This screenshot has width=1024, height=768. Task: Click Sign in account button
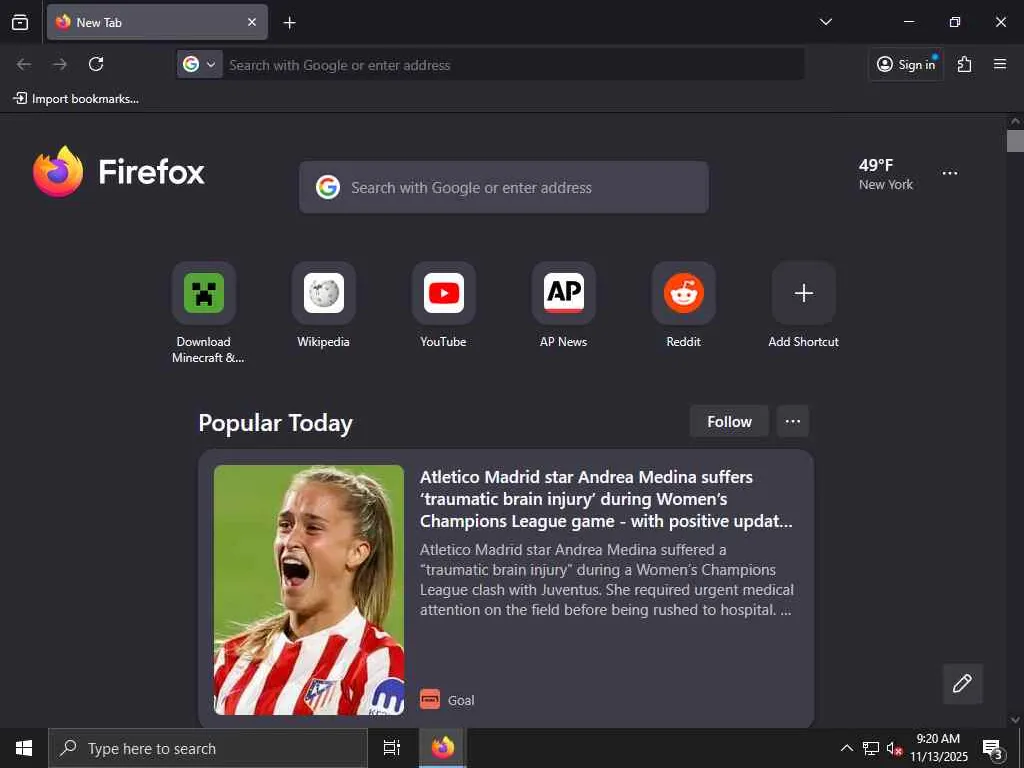(x=906, y=64)
